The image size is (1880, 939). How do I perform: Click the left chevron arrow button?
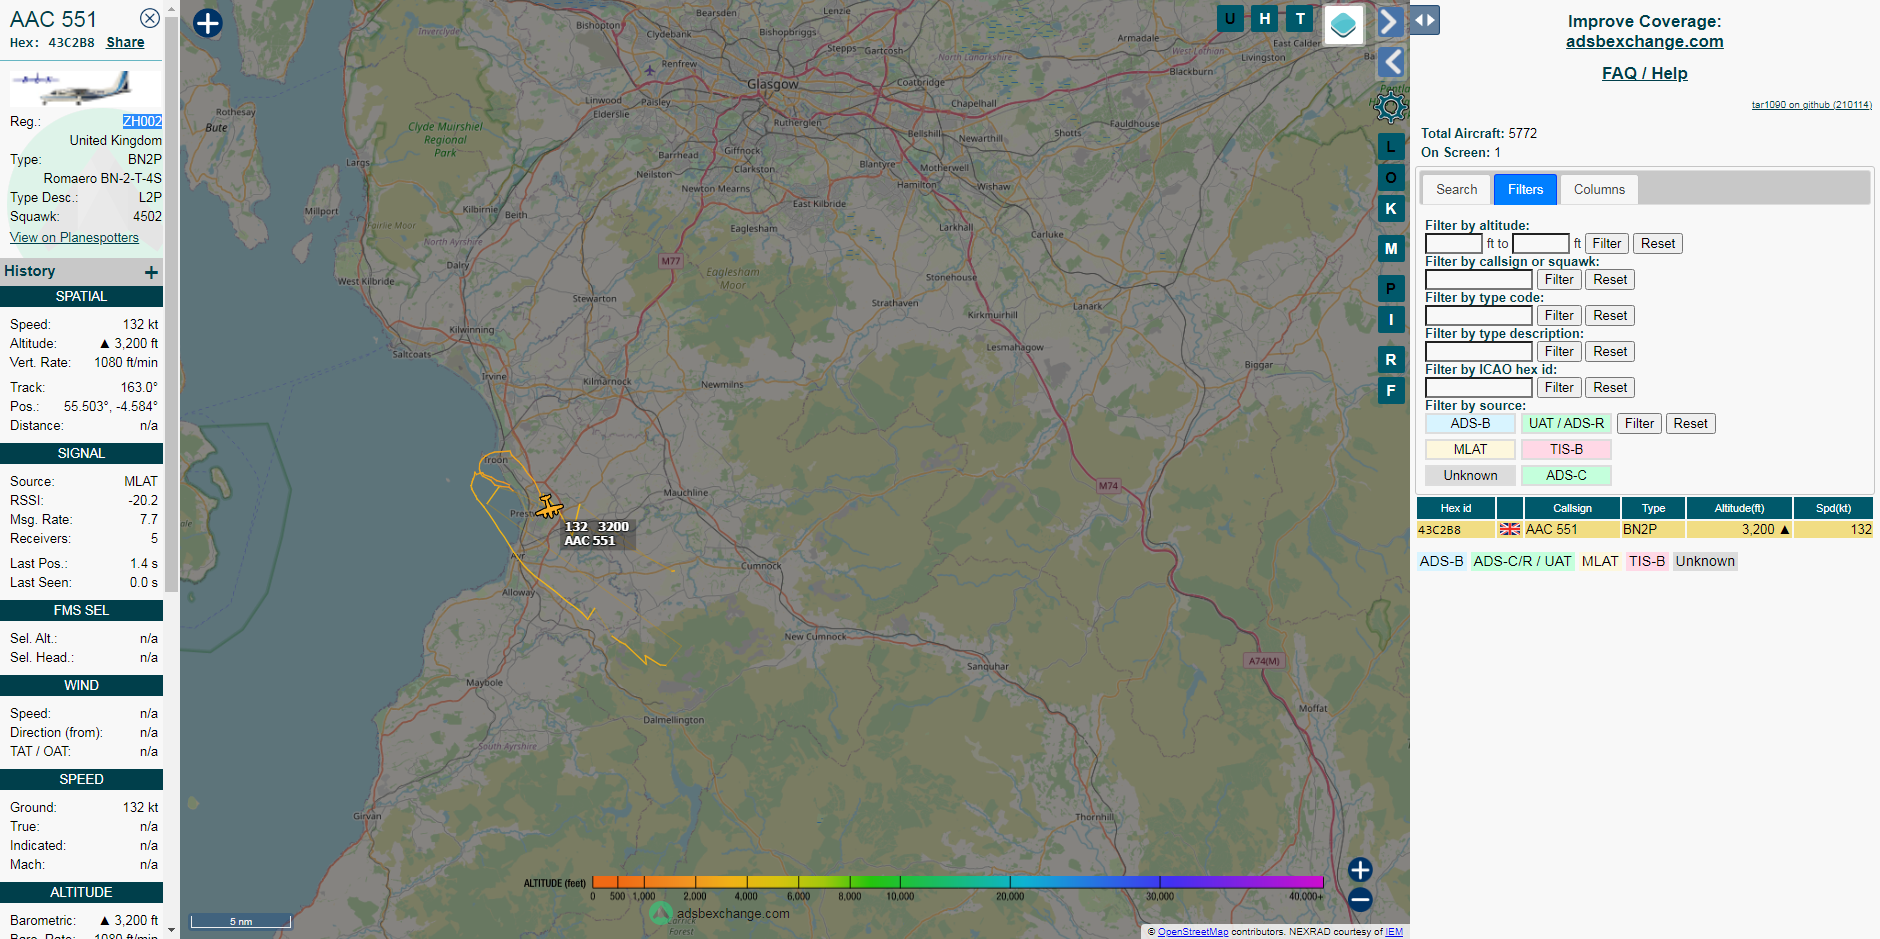(1390, 62)
